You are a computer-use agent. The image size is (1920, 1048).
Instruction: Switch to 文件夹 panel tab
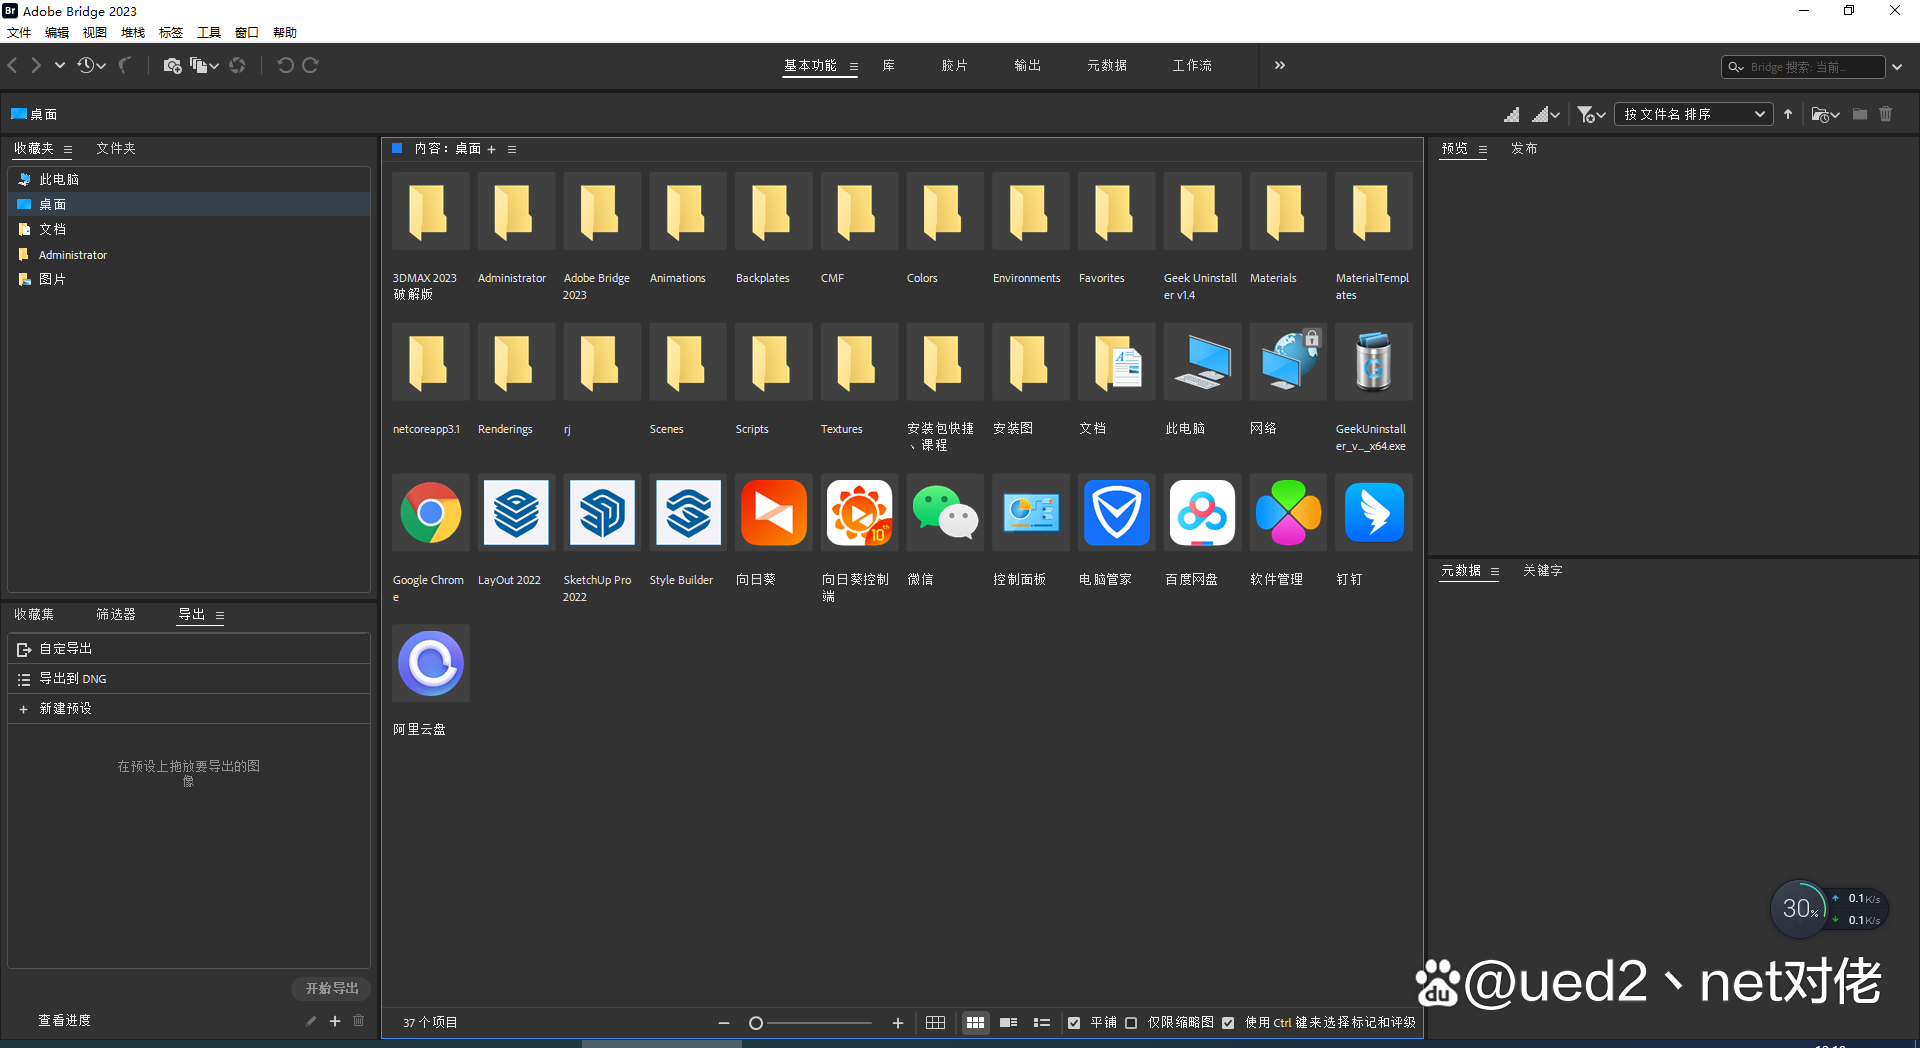tap(116, 148)
